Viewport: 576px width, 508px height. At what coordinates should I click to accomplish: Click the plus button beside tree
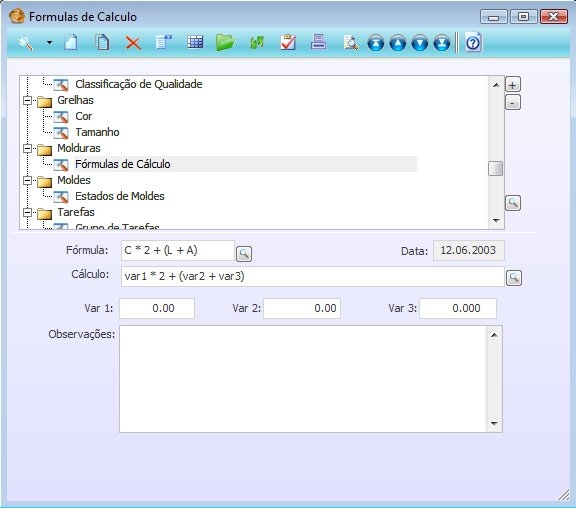513,85
